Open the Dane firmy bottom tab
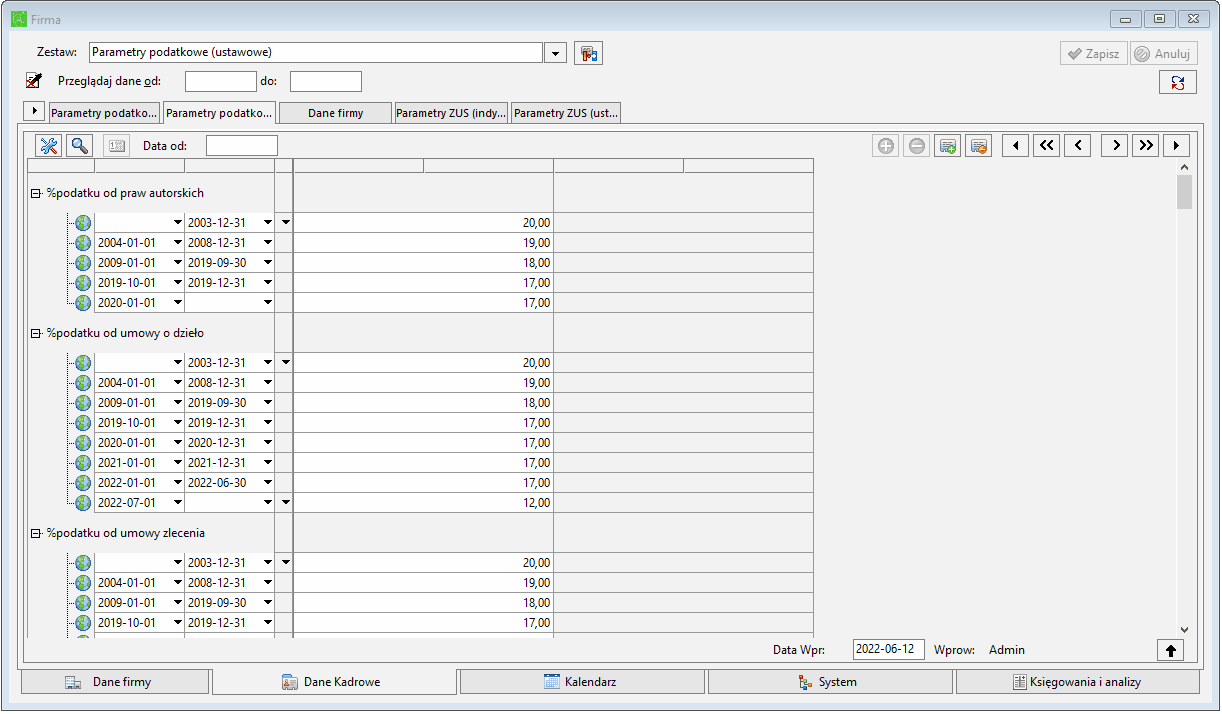The height and width of the screenshot is (714, 1222). (x=115, y=682)
